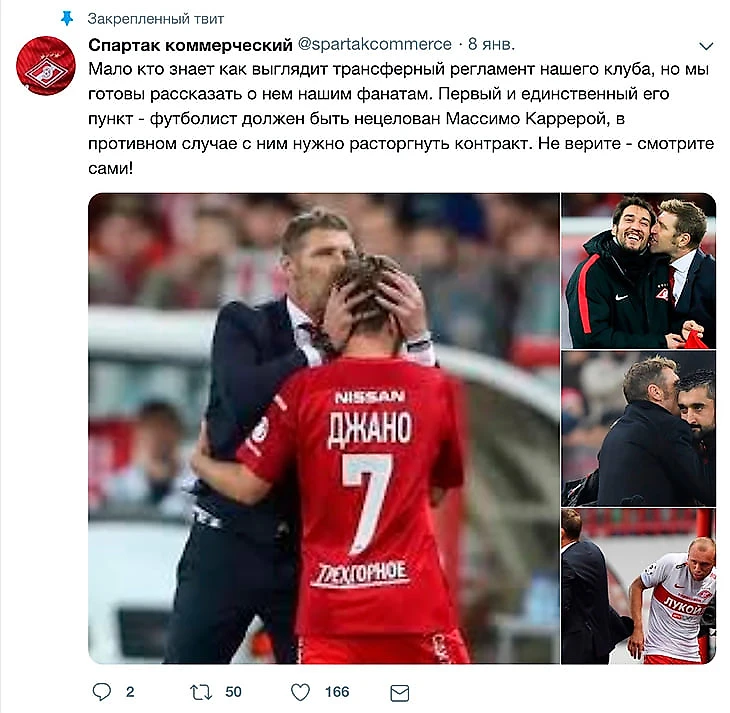The image size is (730, 713).
Task: Click the blue pinned tweet pin icon
Action: 68,19
